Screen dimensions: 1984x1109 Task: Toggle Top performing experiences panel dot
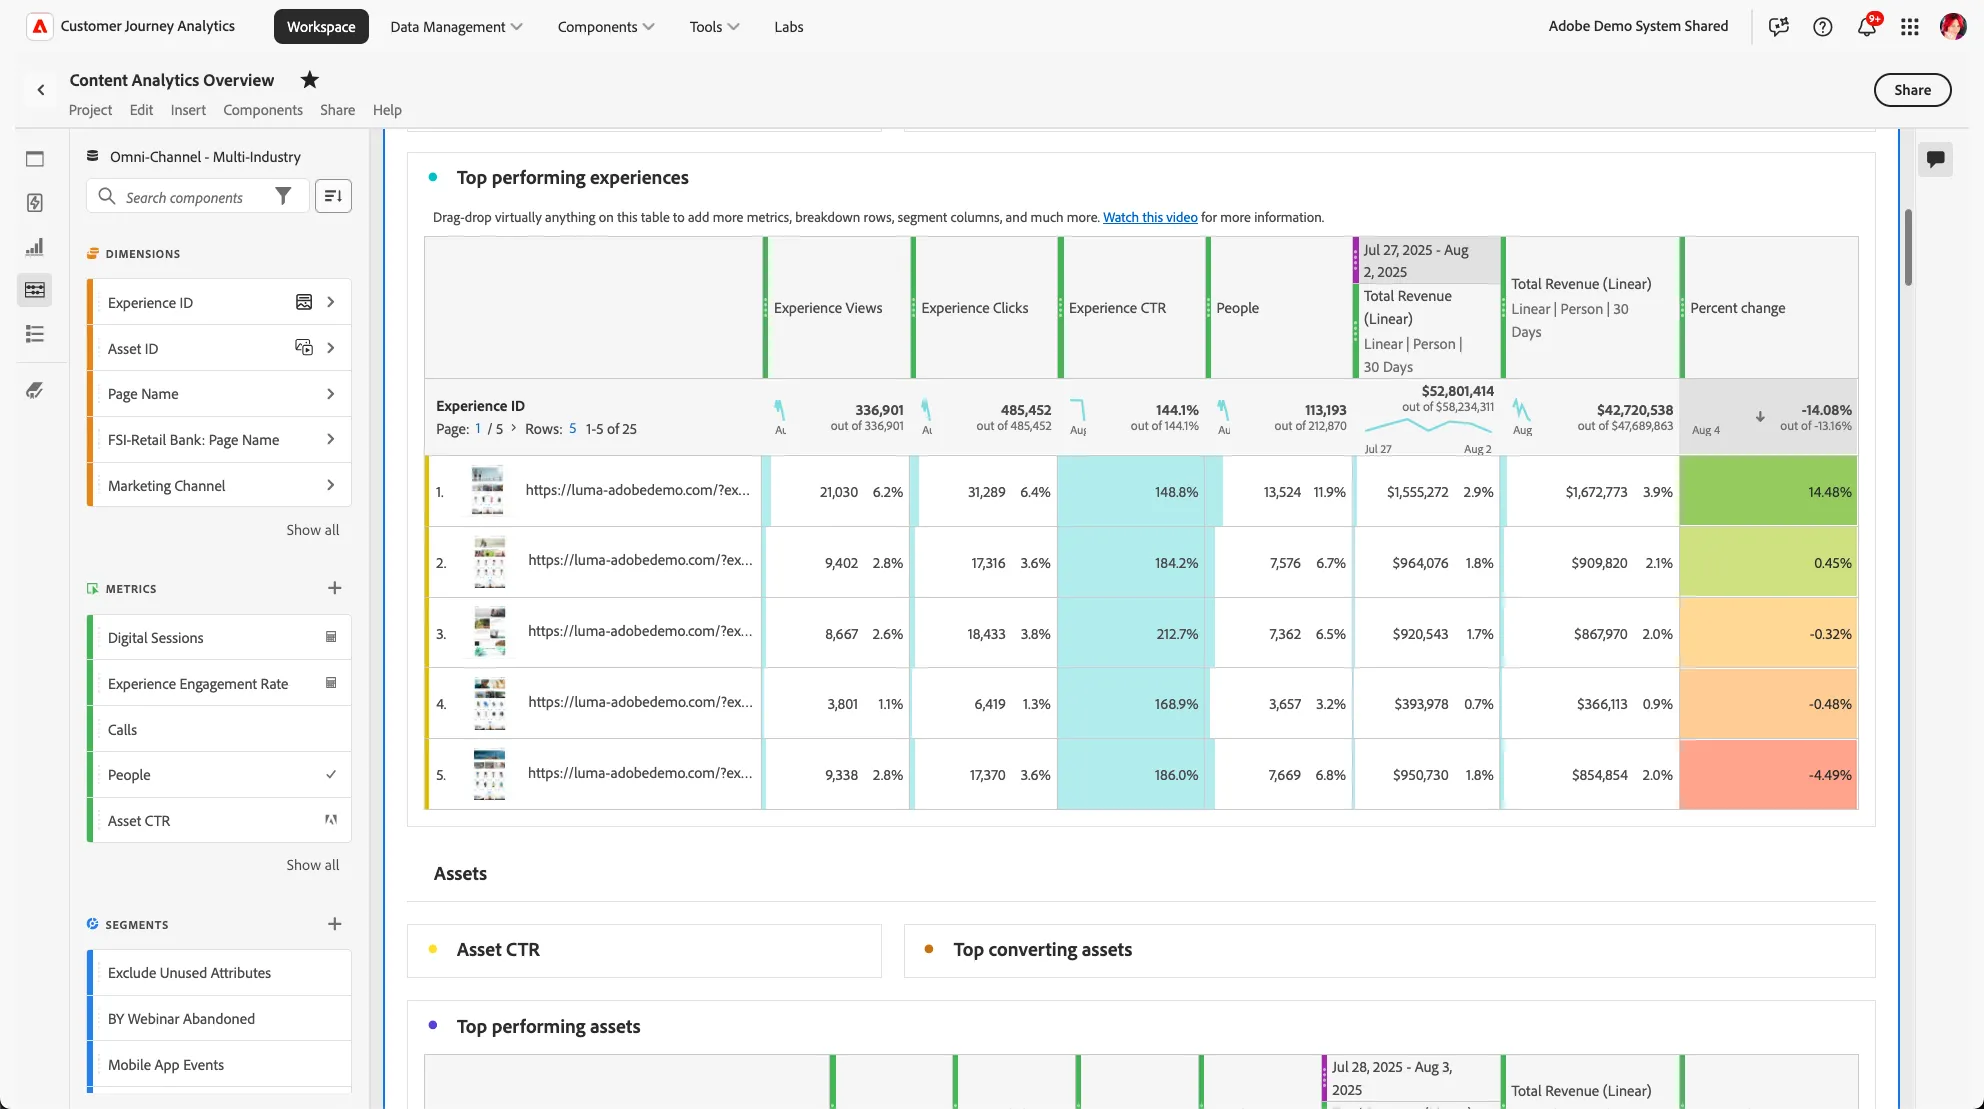433,177
